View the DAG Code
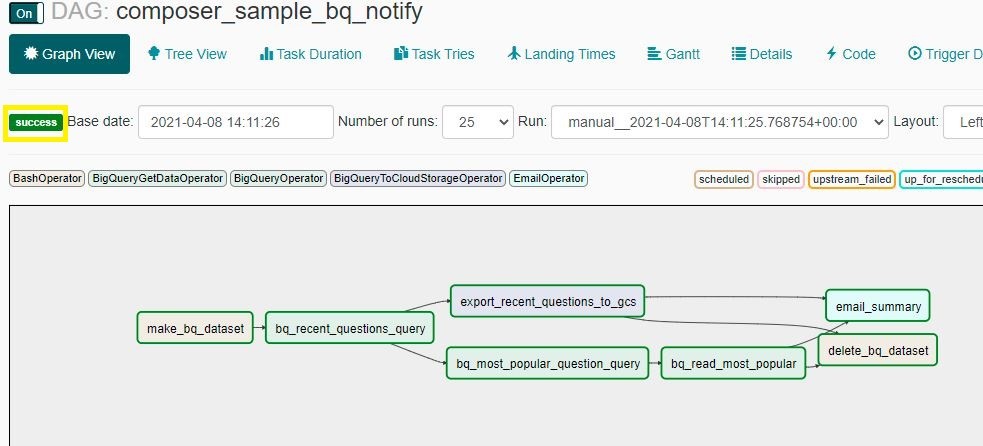Screen dimensions: 983x446 (850, 54)
